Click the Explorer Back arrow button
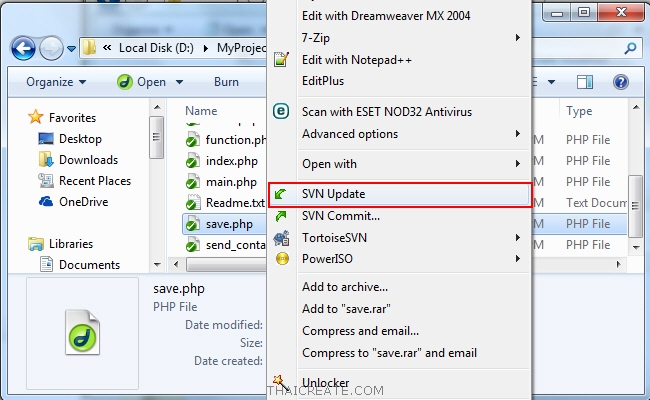The height and width of the screenshot is (400, 650). pyautogui.click(x=23, y=48)
